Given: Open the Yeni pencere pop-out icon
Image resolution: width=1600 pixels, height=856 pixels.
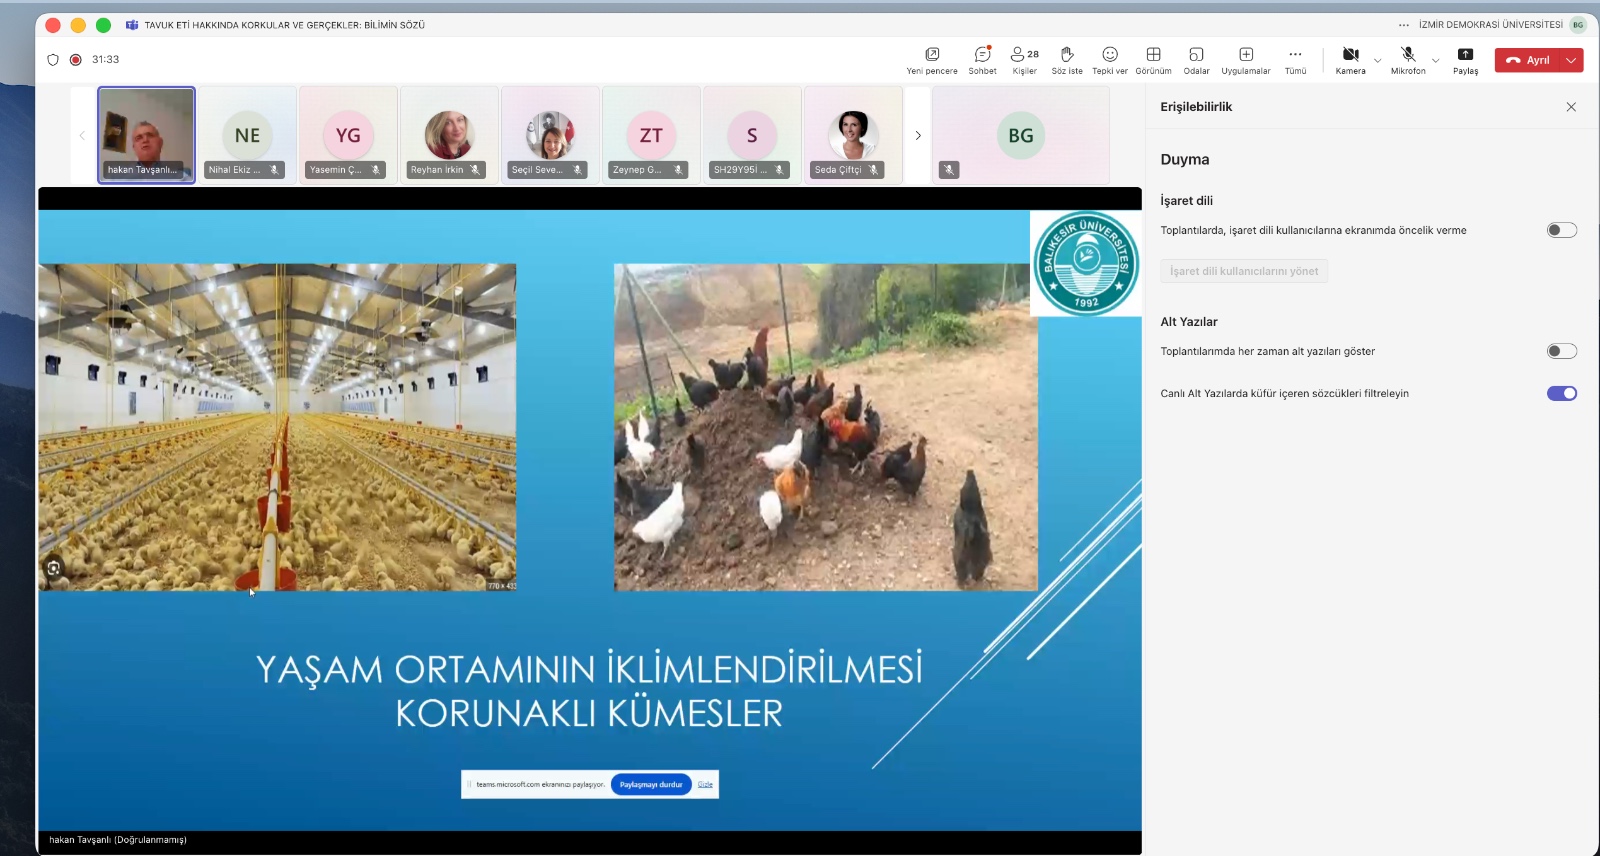Looking at the screenshot, I should (x=932, y=60).
